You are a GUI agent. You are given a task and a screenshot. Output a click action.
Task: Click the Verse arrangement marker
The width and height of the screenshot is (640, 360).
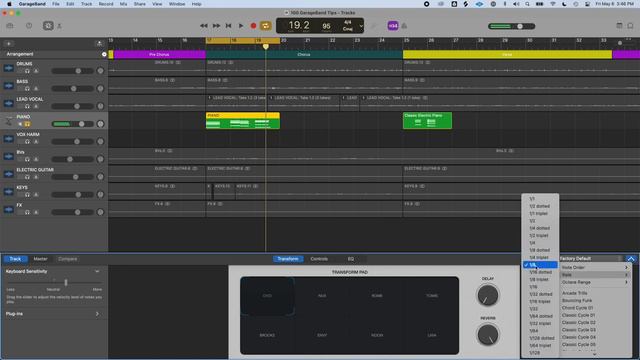click(x=507, y=54)
